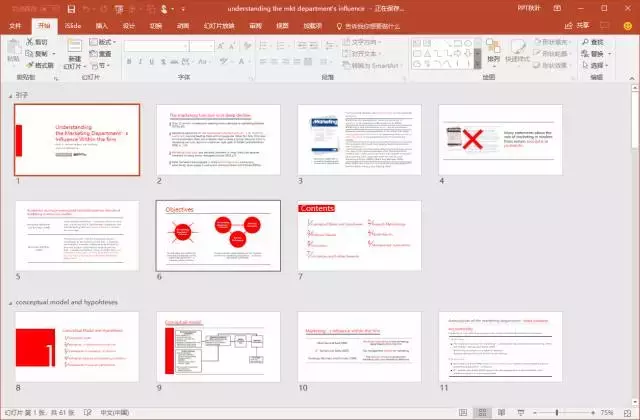Open the Shape Fill (形状填充) dropdown

coord(551,42)
